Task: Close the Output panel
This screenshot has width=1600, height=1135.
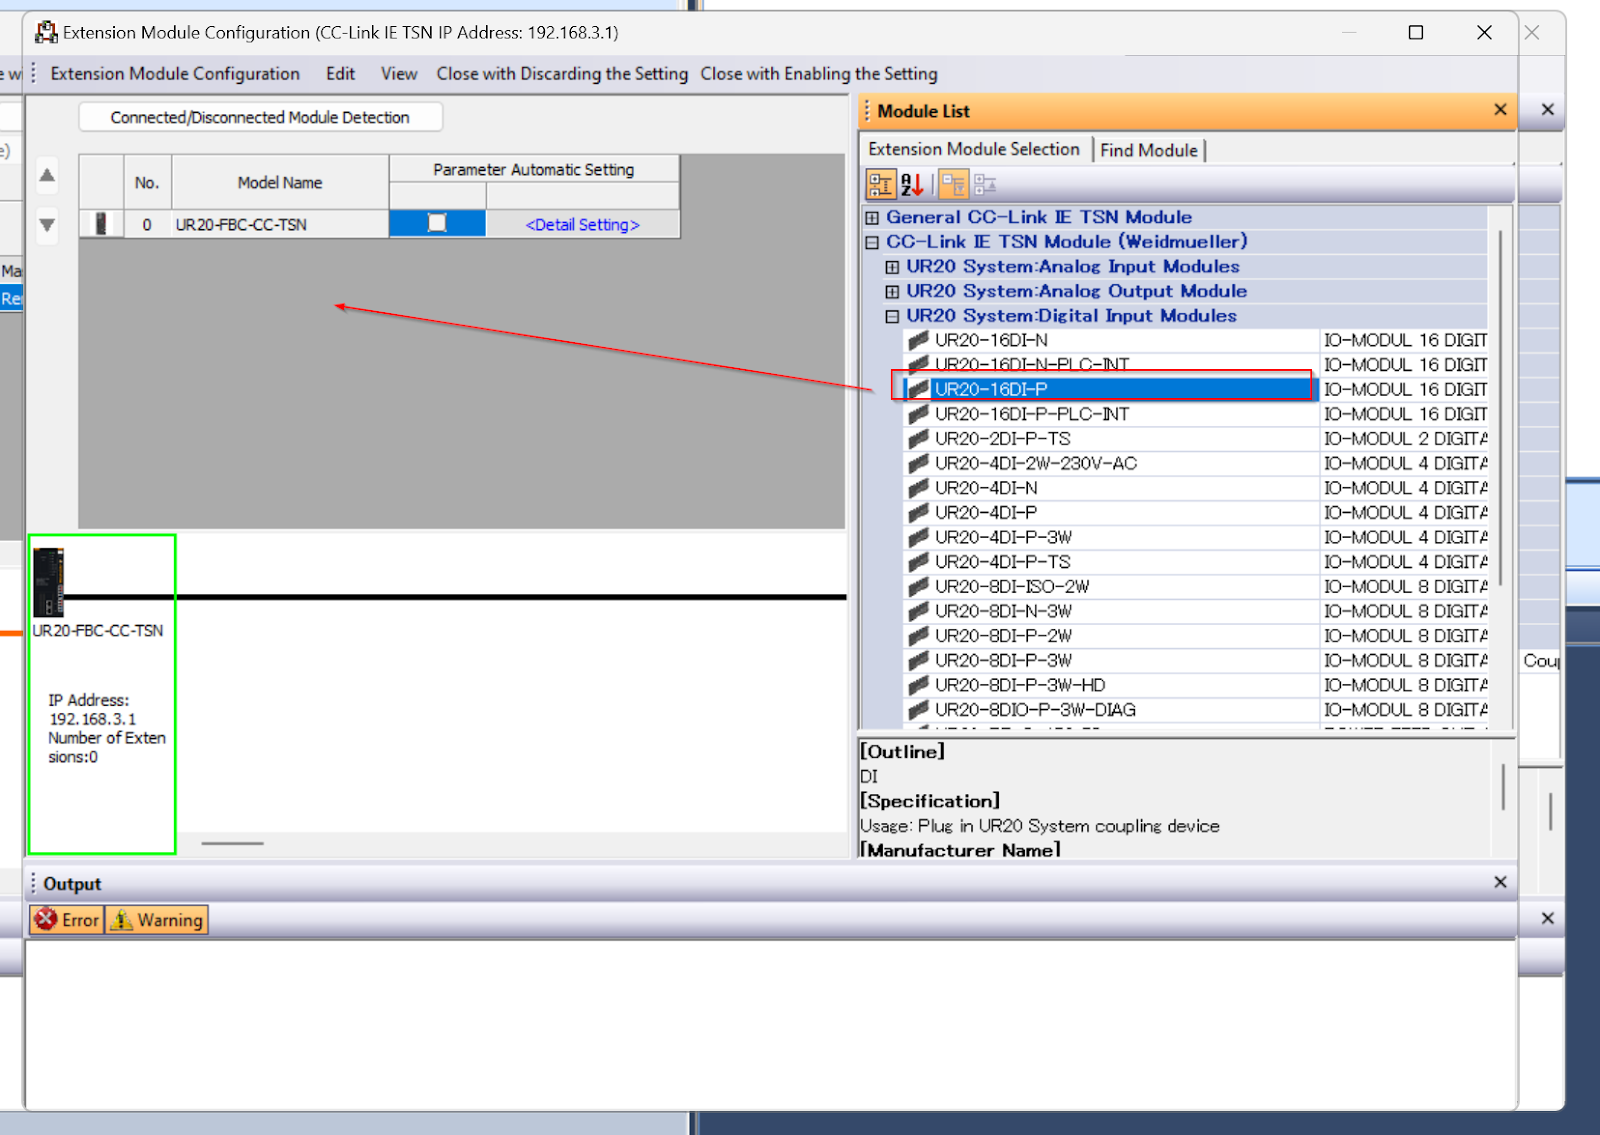Action: click(x=1500, y=882)
